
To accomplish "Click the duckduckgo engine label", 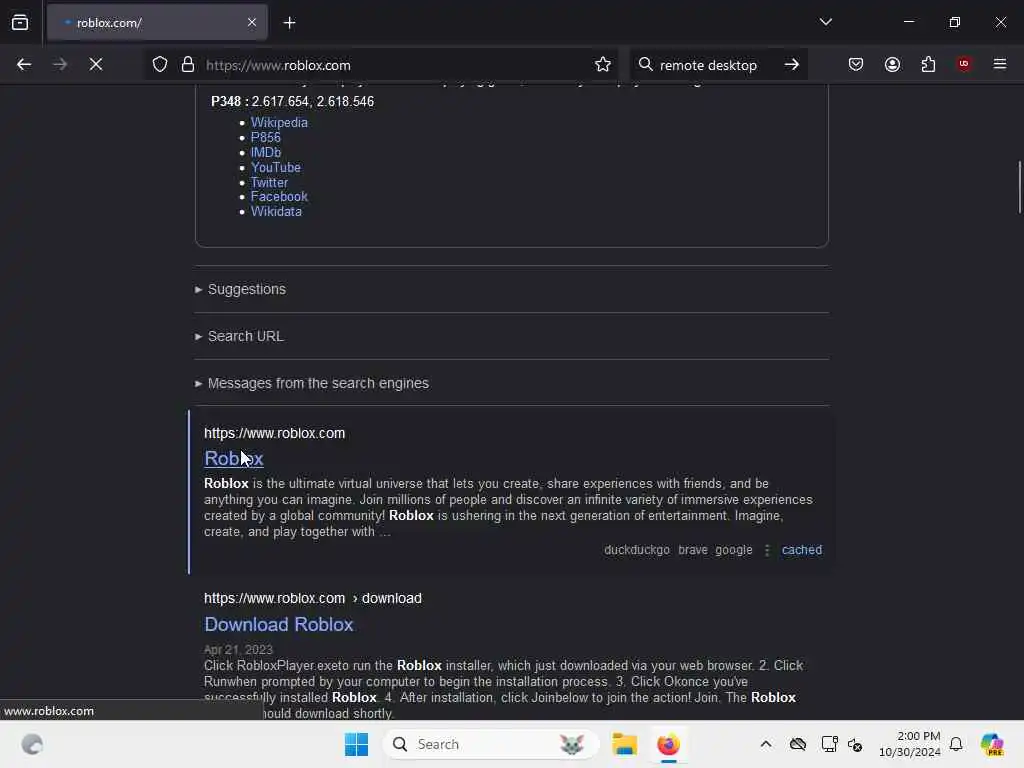I will coord(637,550).
